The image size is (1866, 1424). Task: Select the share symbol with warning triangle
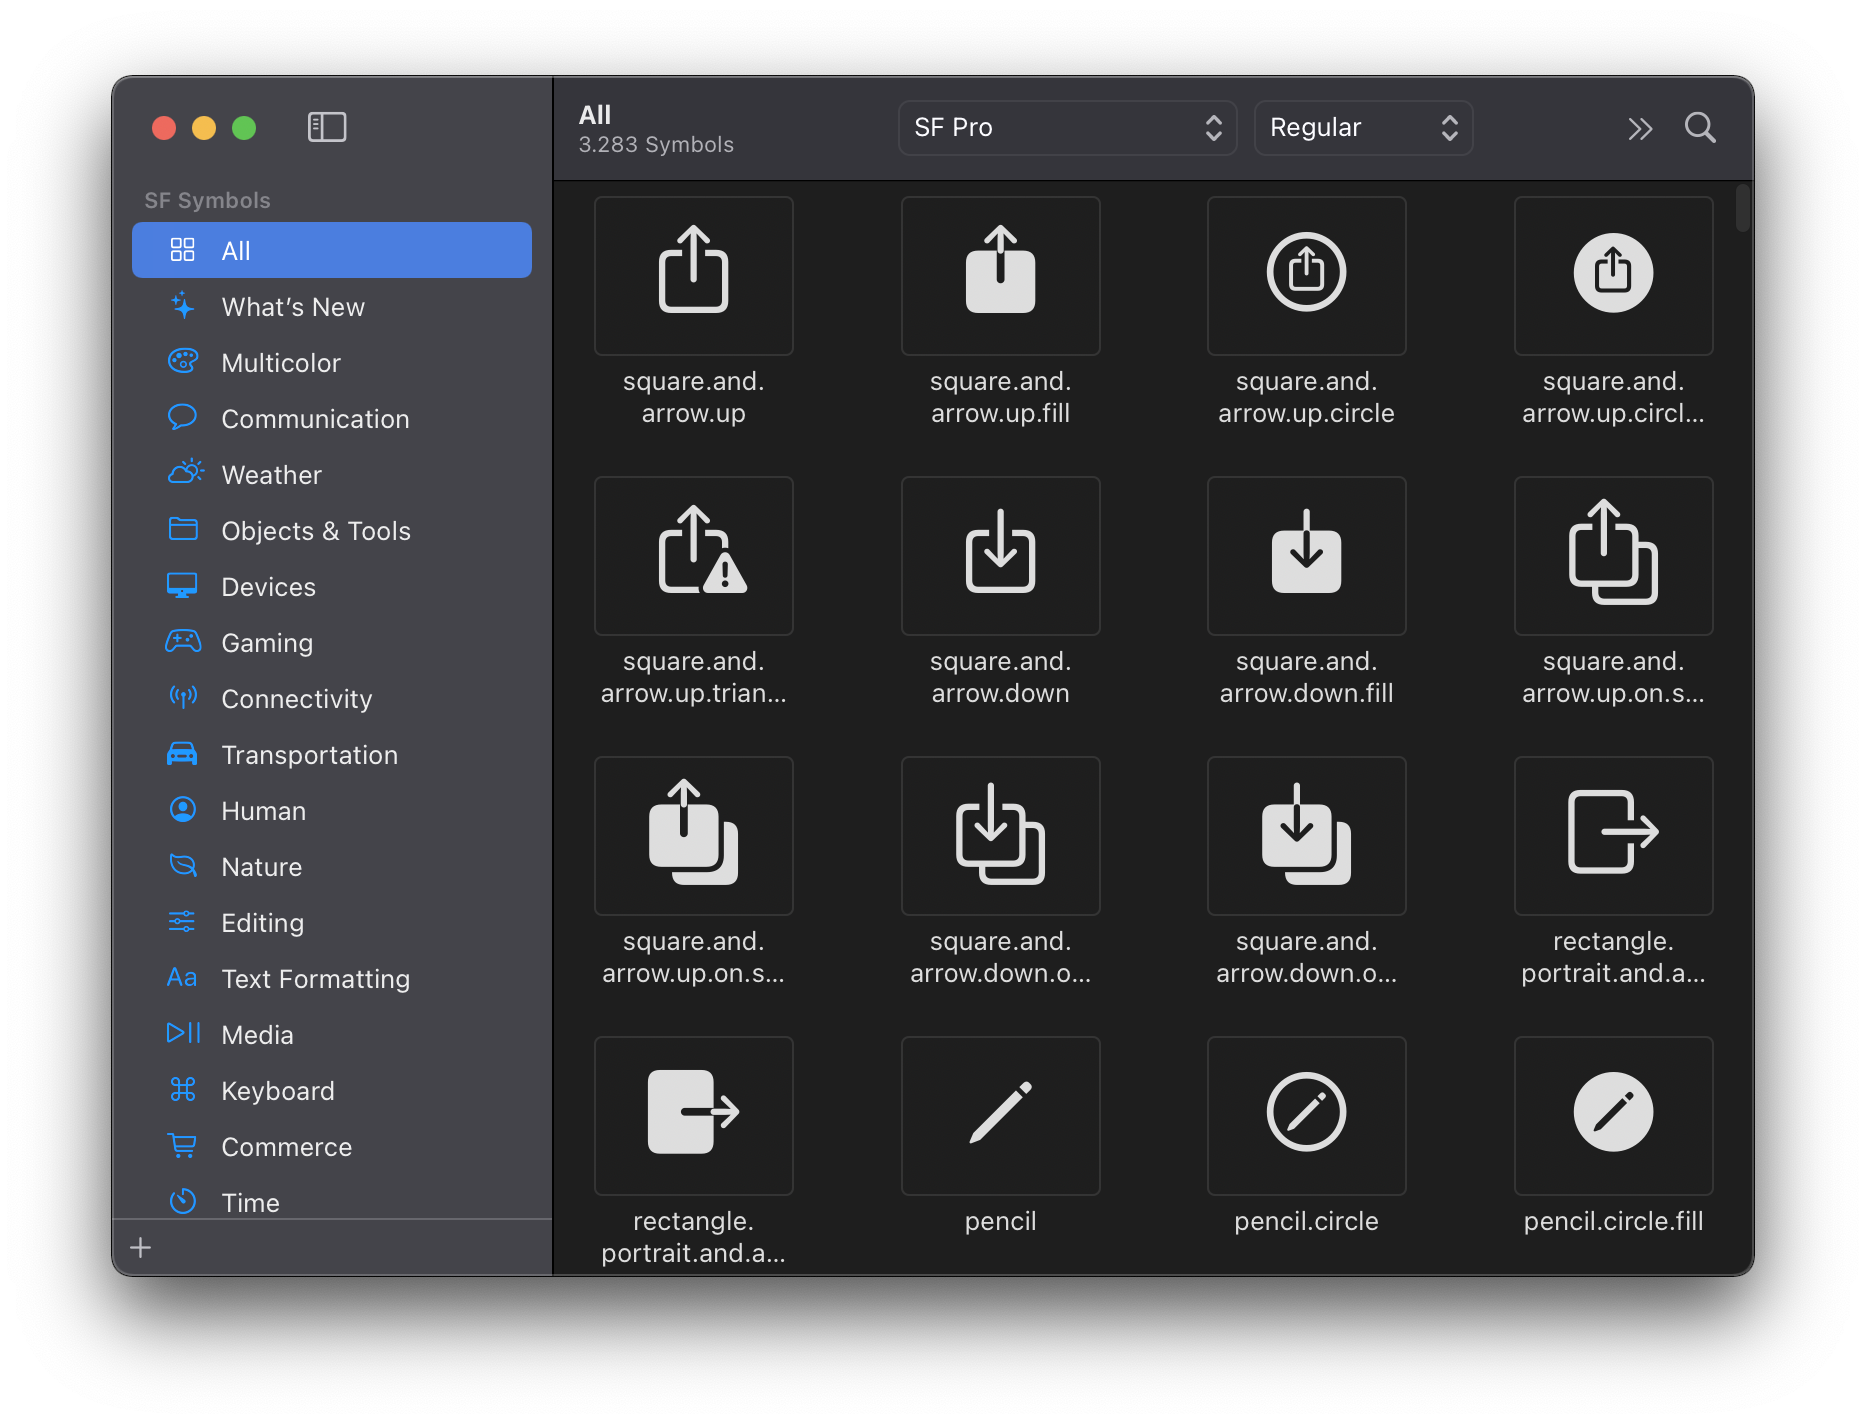(693, 556)
